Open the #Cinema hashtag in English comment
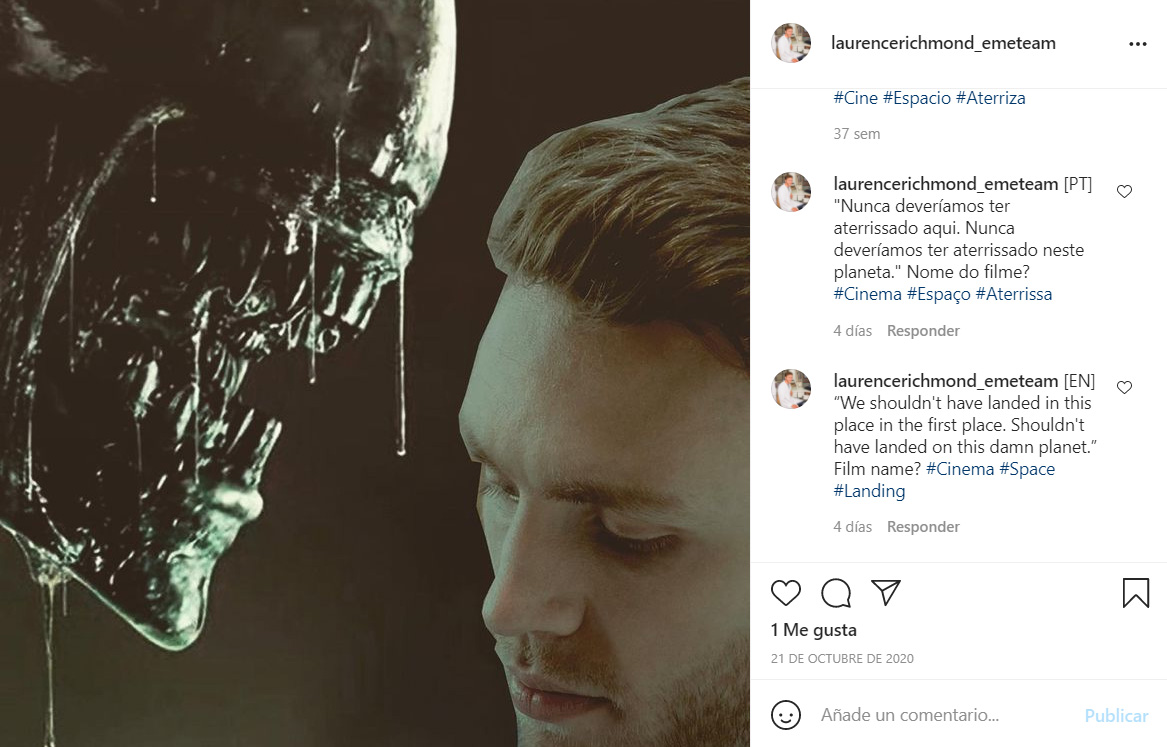 click(960, 469)
